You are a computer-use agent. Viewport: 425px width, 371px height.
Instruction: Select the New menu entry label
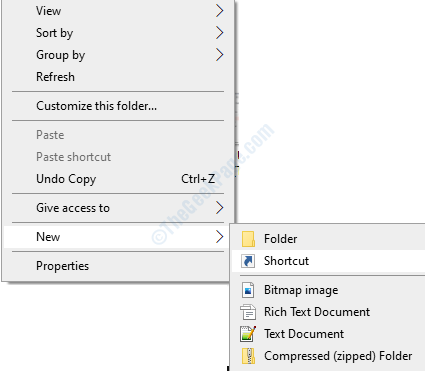(48, 237)
